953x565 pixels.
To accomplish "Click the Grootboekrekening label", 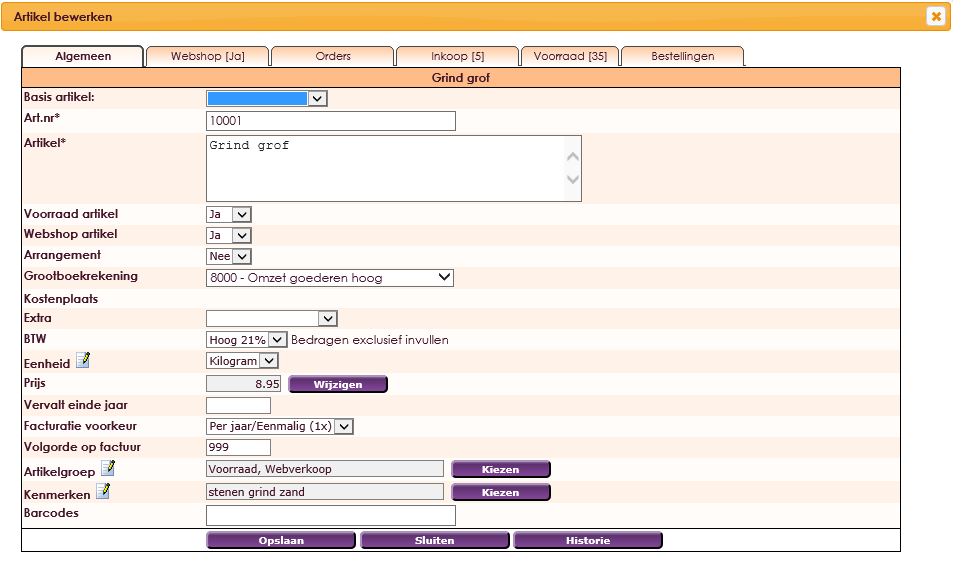I will coord(81,276).
